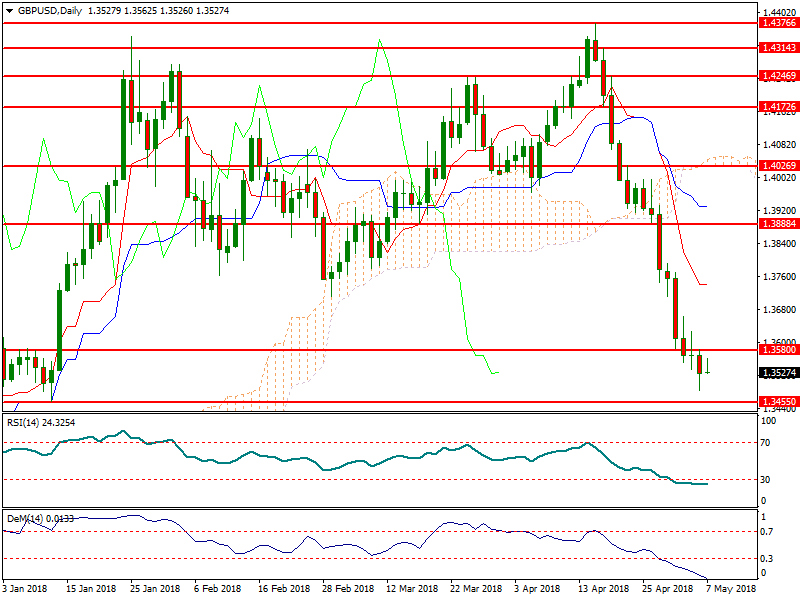Select the 1.42469 horizontal level label
The image size is (800, 600).
point(779,75)
